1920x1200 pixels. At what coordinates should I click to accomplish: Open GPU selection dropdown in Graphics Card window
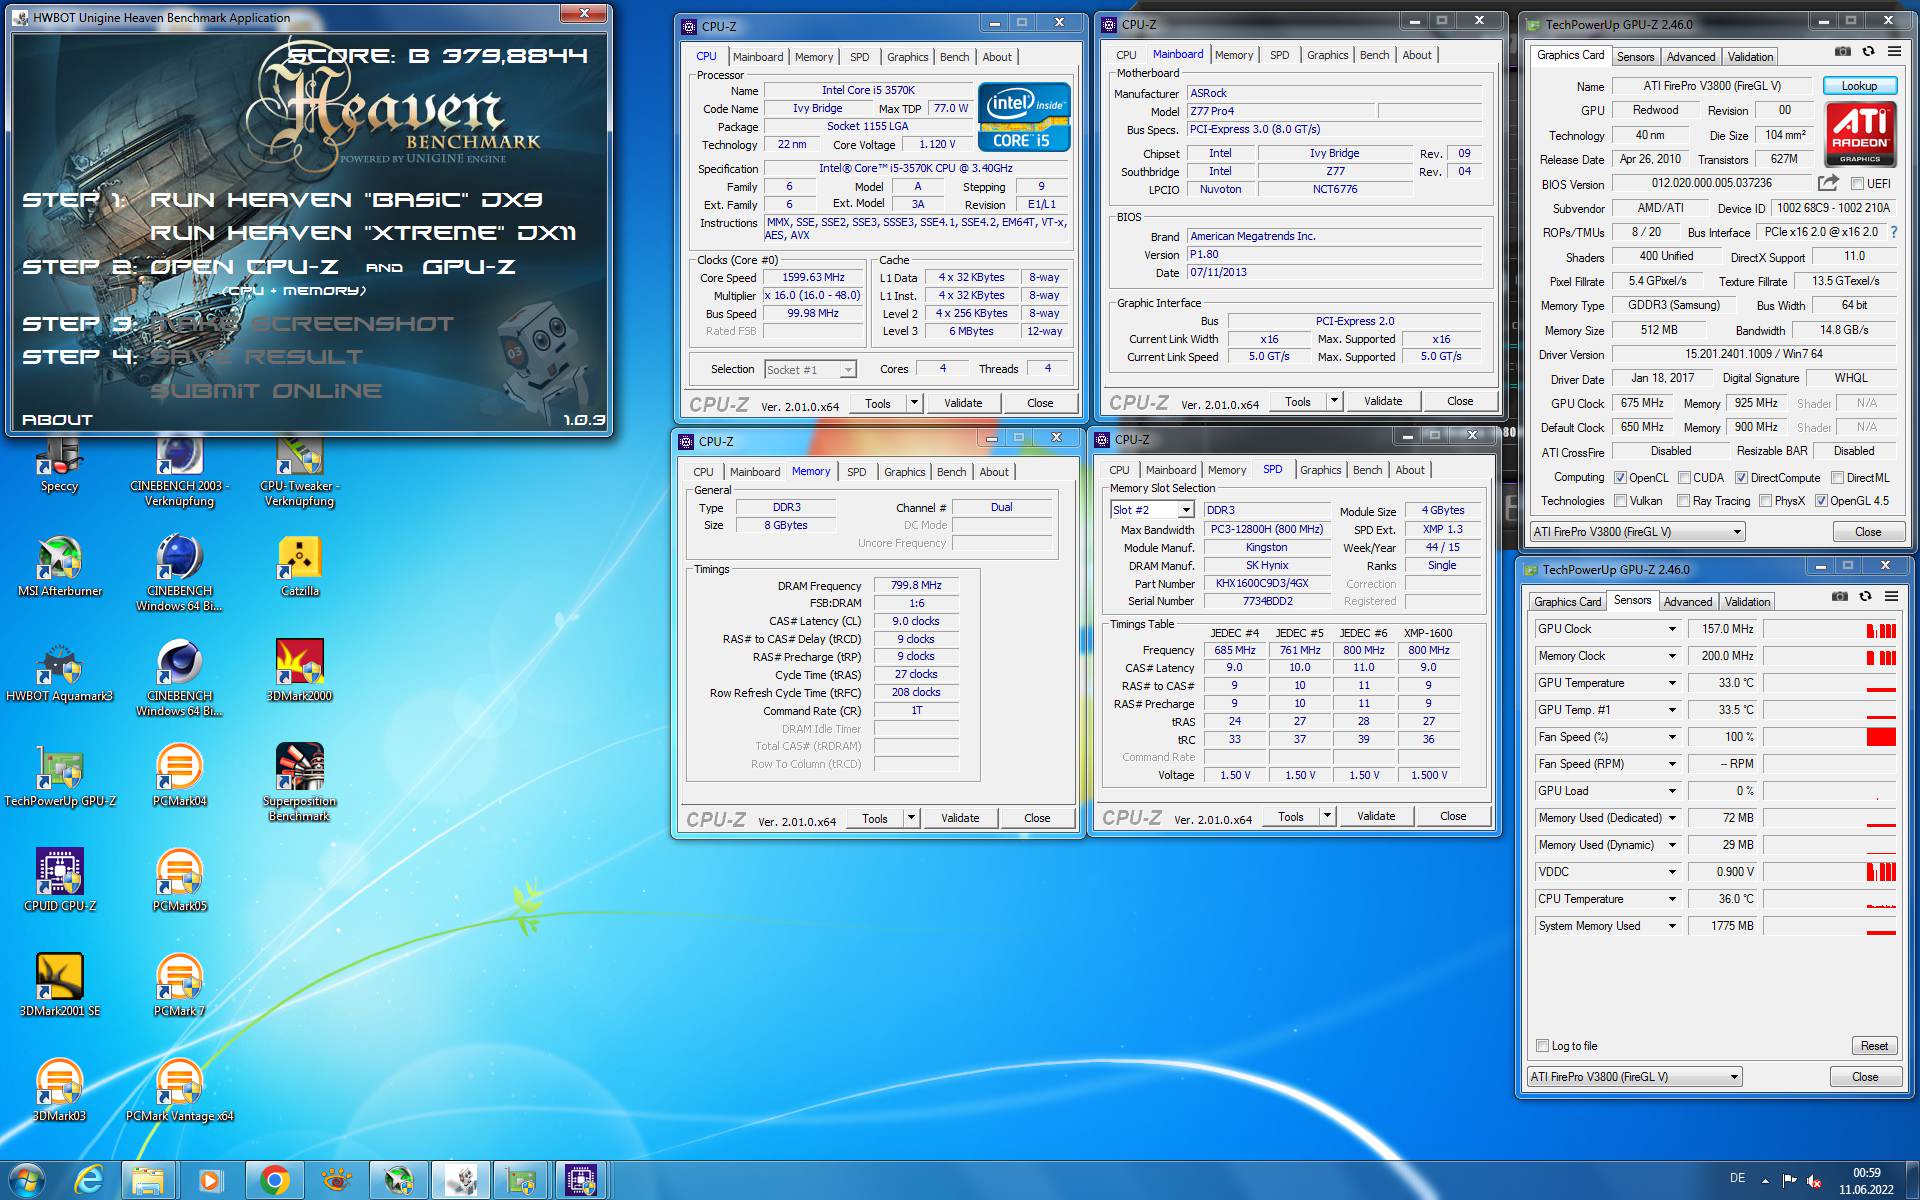(x=1638, y=532)
